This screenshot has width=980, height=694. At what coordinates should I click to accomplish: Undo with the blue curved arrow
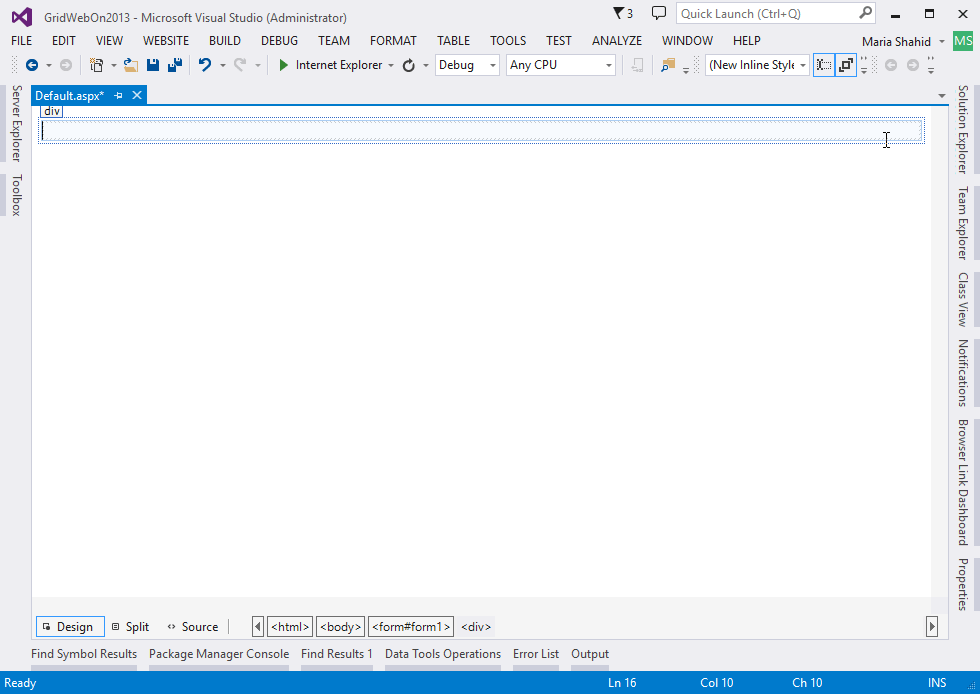point(205,65)
